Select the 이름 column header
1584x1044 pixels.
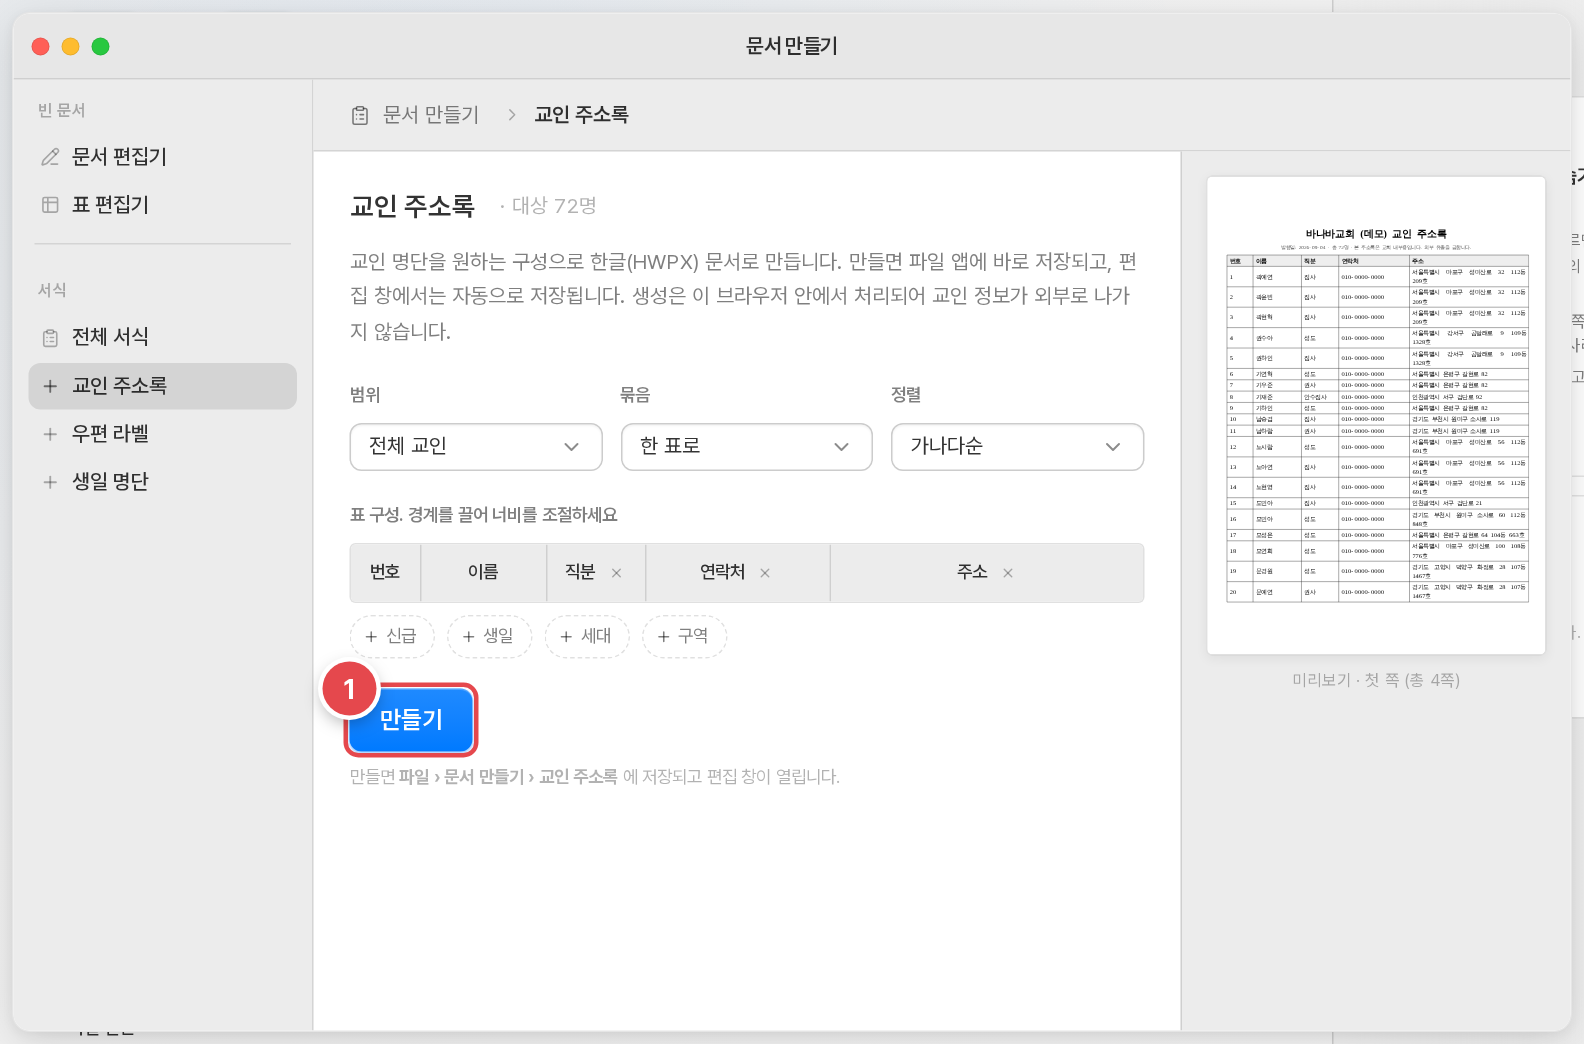point(483,572)
